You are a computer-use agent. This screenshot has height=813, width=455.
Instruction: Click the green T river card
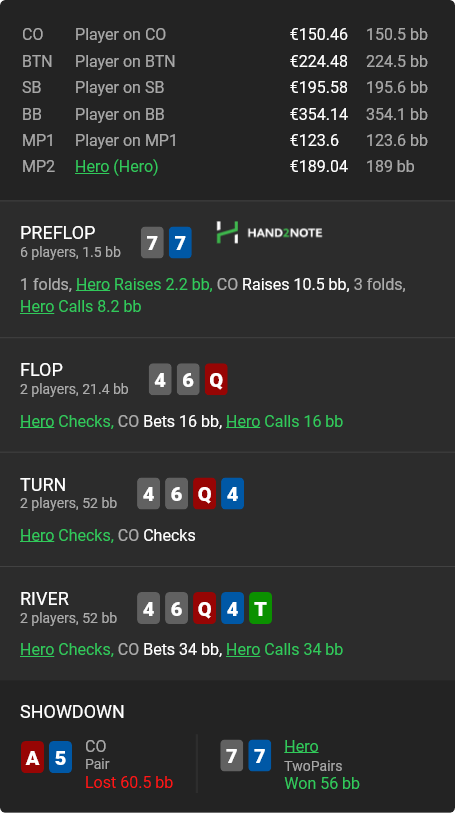(x=260, y=608)
